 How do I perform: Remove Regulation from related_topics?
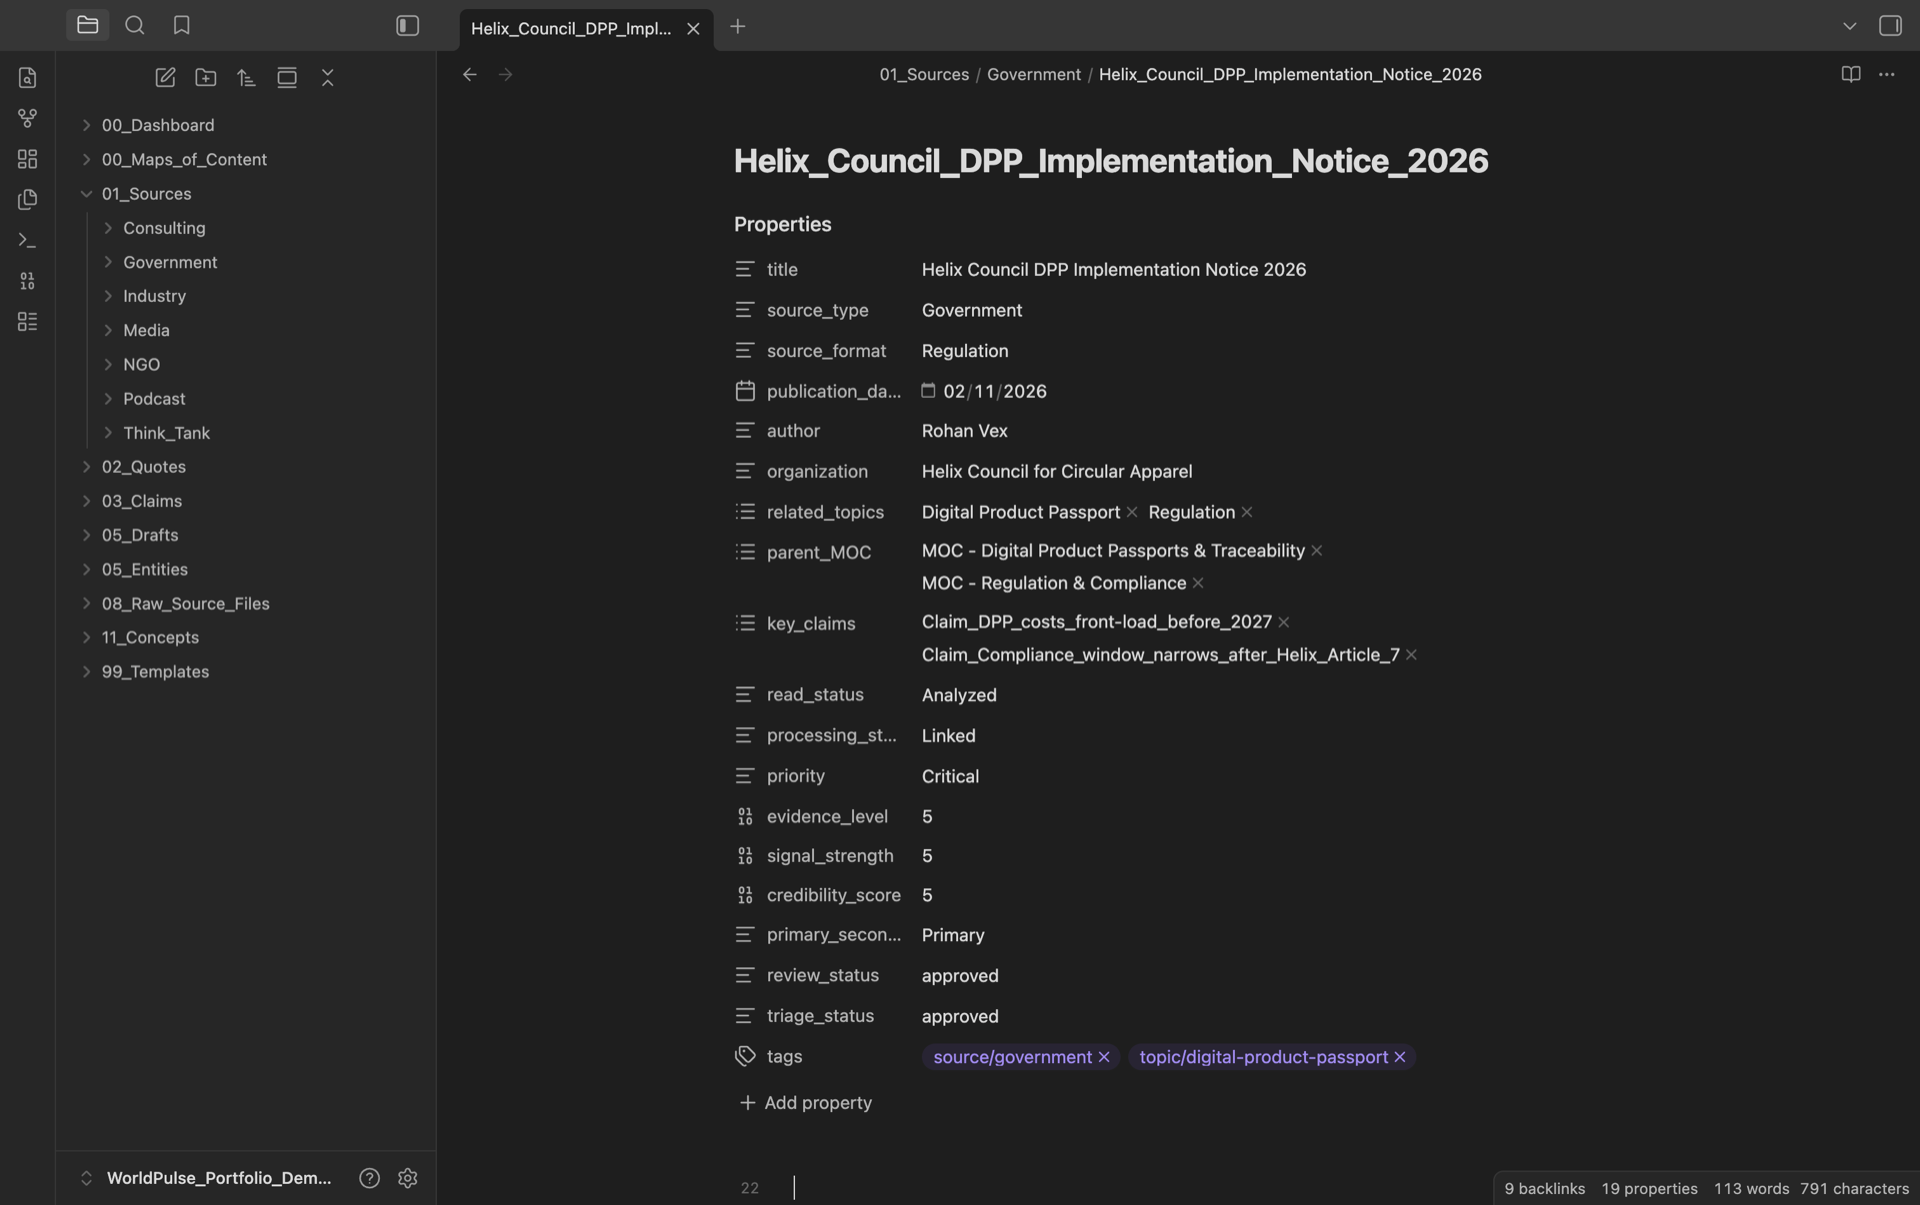(1247, 512)
